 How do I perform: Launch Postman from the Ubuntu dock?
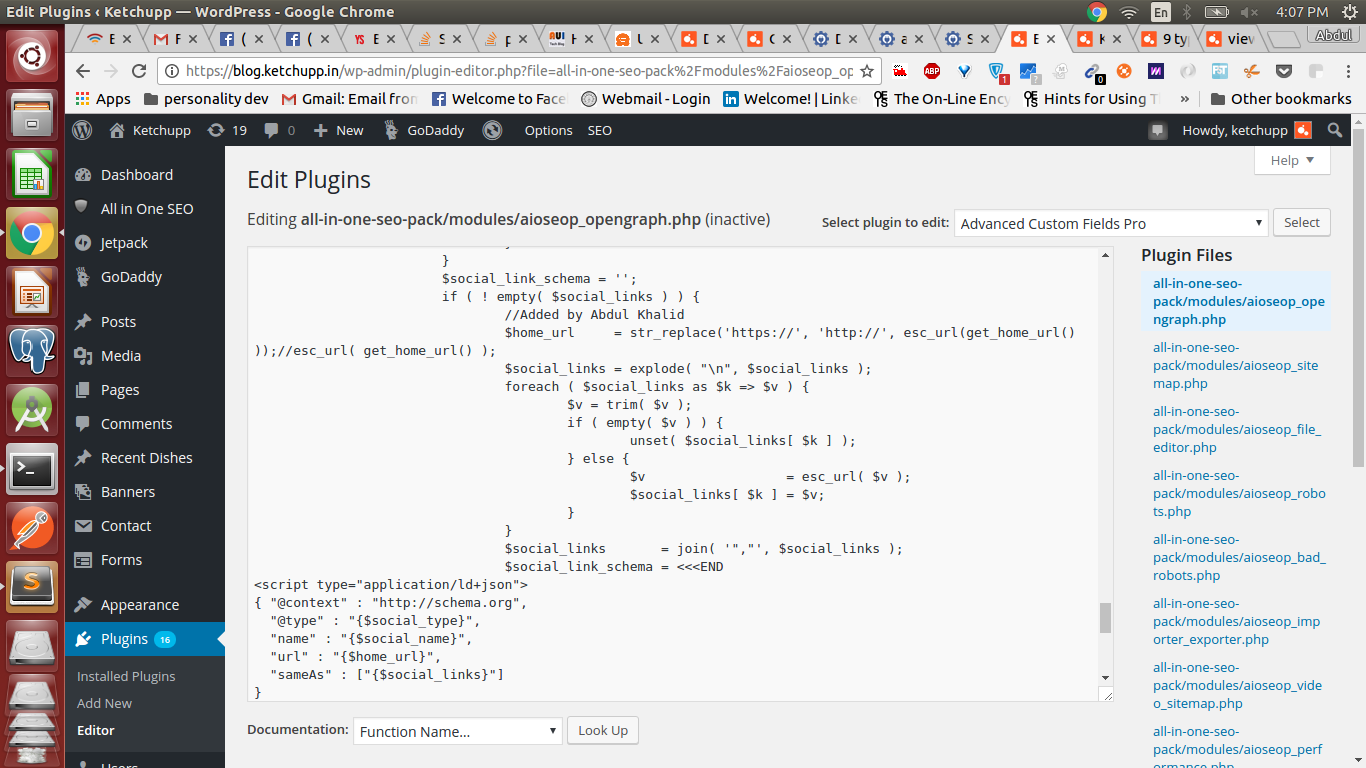[32, 527]
